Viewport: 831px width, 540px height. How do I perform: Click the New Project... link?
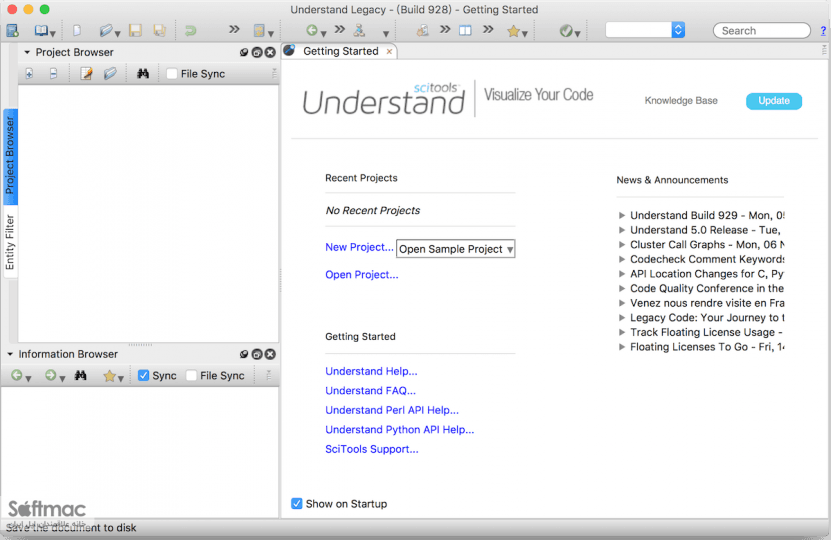[x=359, y=247]
